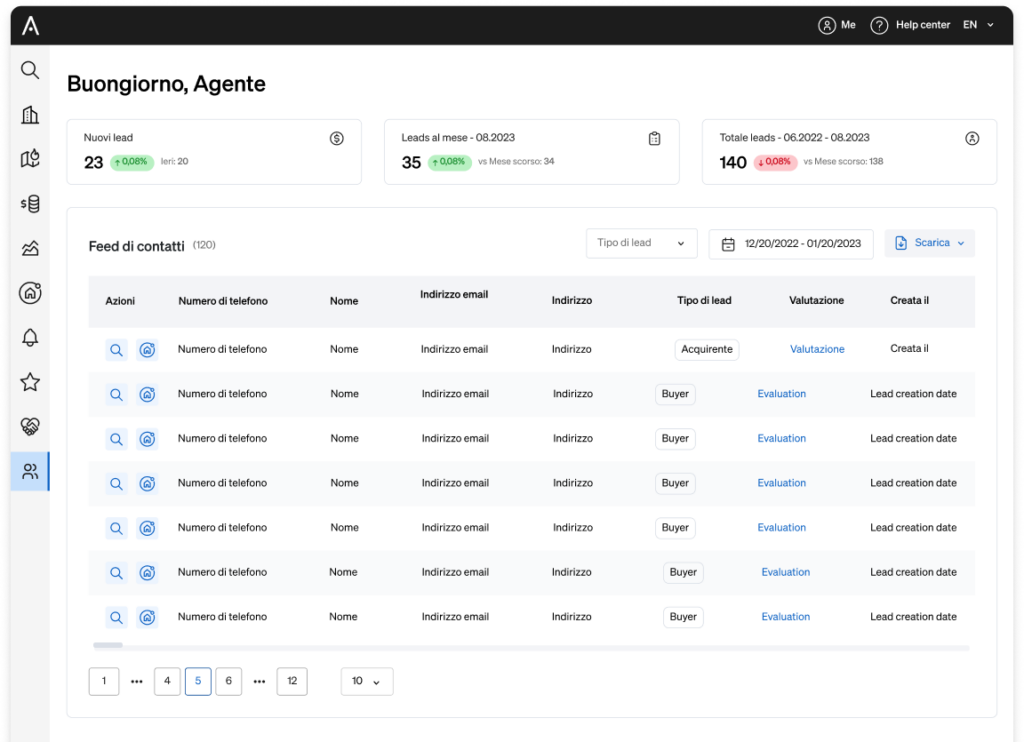Click the Valutazione column header
1024x742 pixels.
(x=816, y=300)
